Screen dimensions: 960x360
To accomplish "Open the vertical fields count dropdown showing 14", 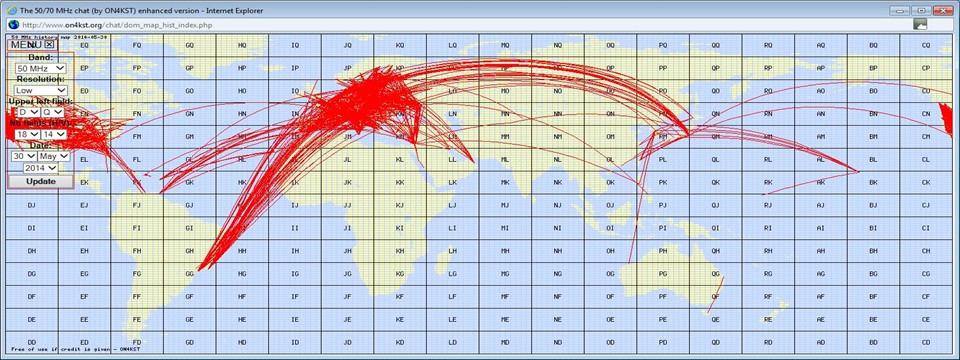I will click(53, 134).
